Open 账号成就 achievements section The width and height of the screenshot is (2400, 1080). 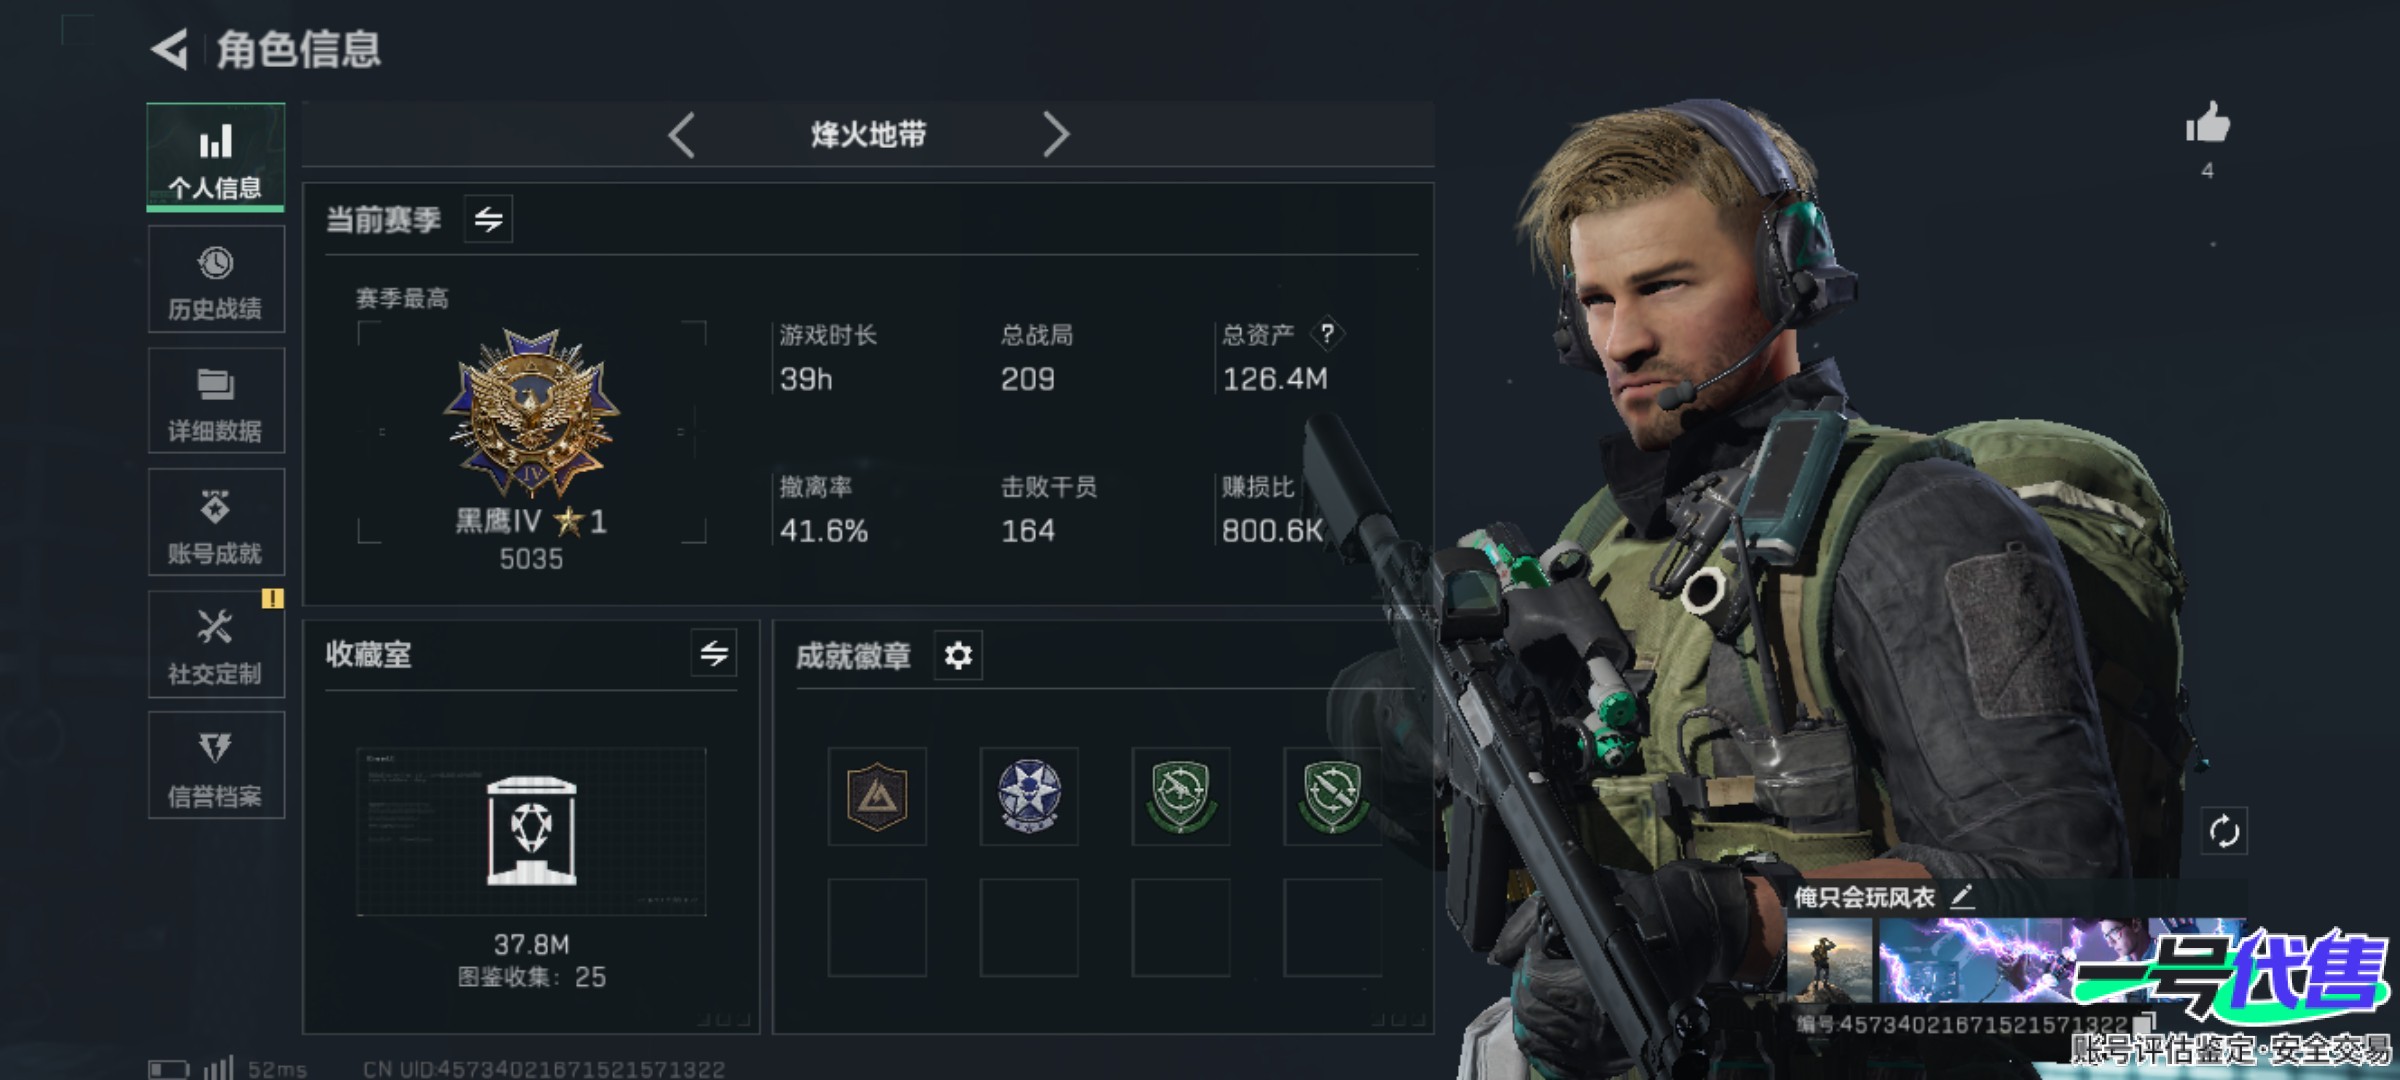216,522
